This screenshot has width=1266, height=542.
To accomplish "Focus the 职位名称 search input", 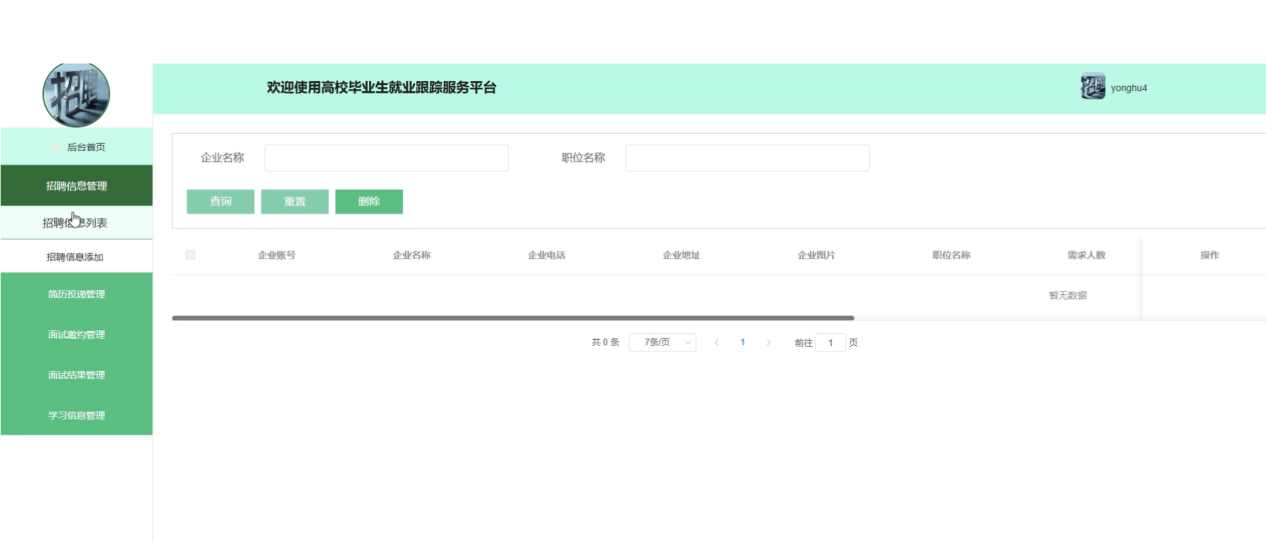I will [x=747, y=158].
